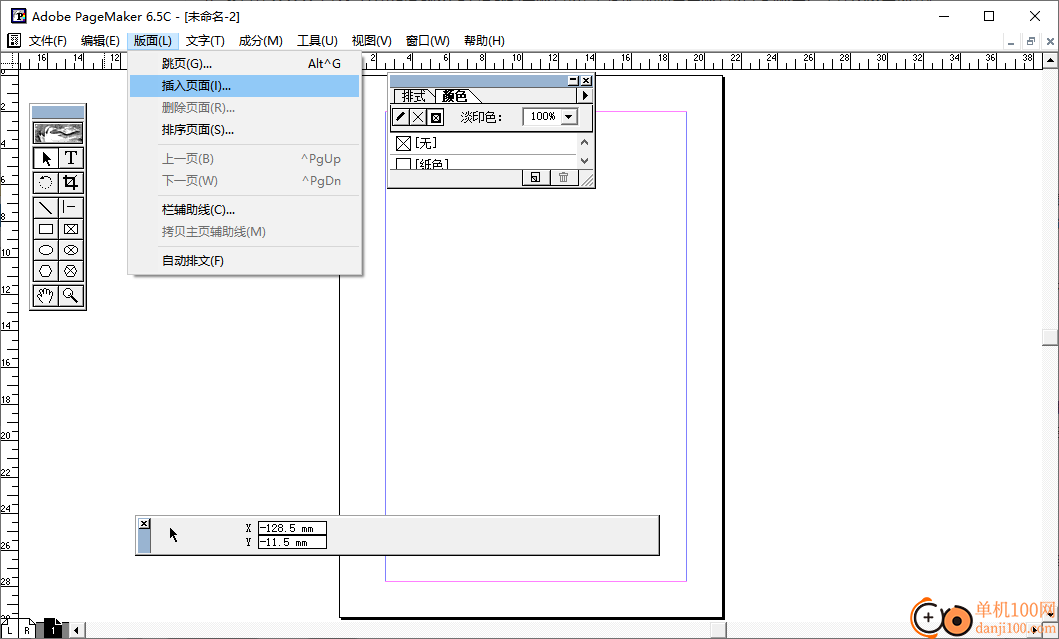Choose 跳页(G)... from layout menu
The height and width of the screenshot is (639, 1059).
coord(244,63)
